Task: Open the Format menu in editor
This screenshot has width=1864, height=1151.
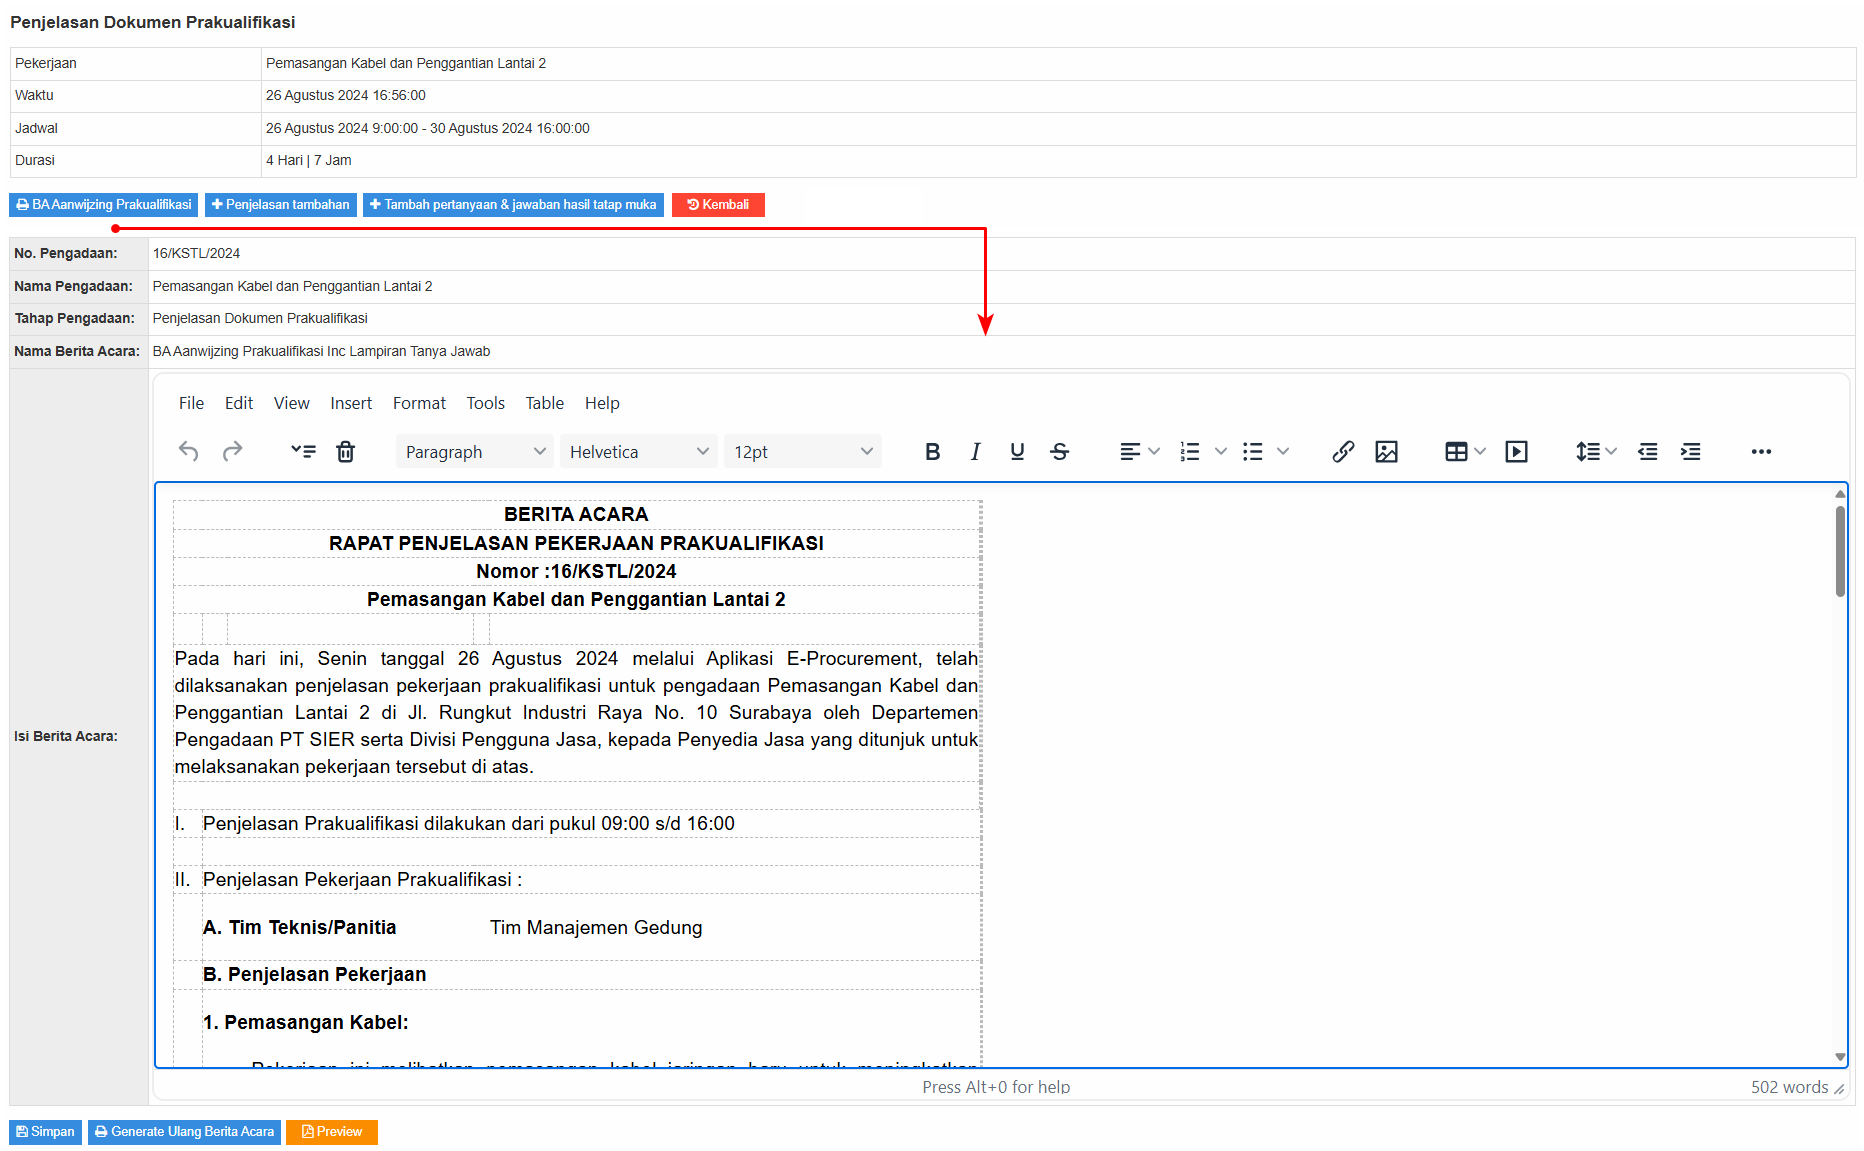Action: coord(419,403)
